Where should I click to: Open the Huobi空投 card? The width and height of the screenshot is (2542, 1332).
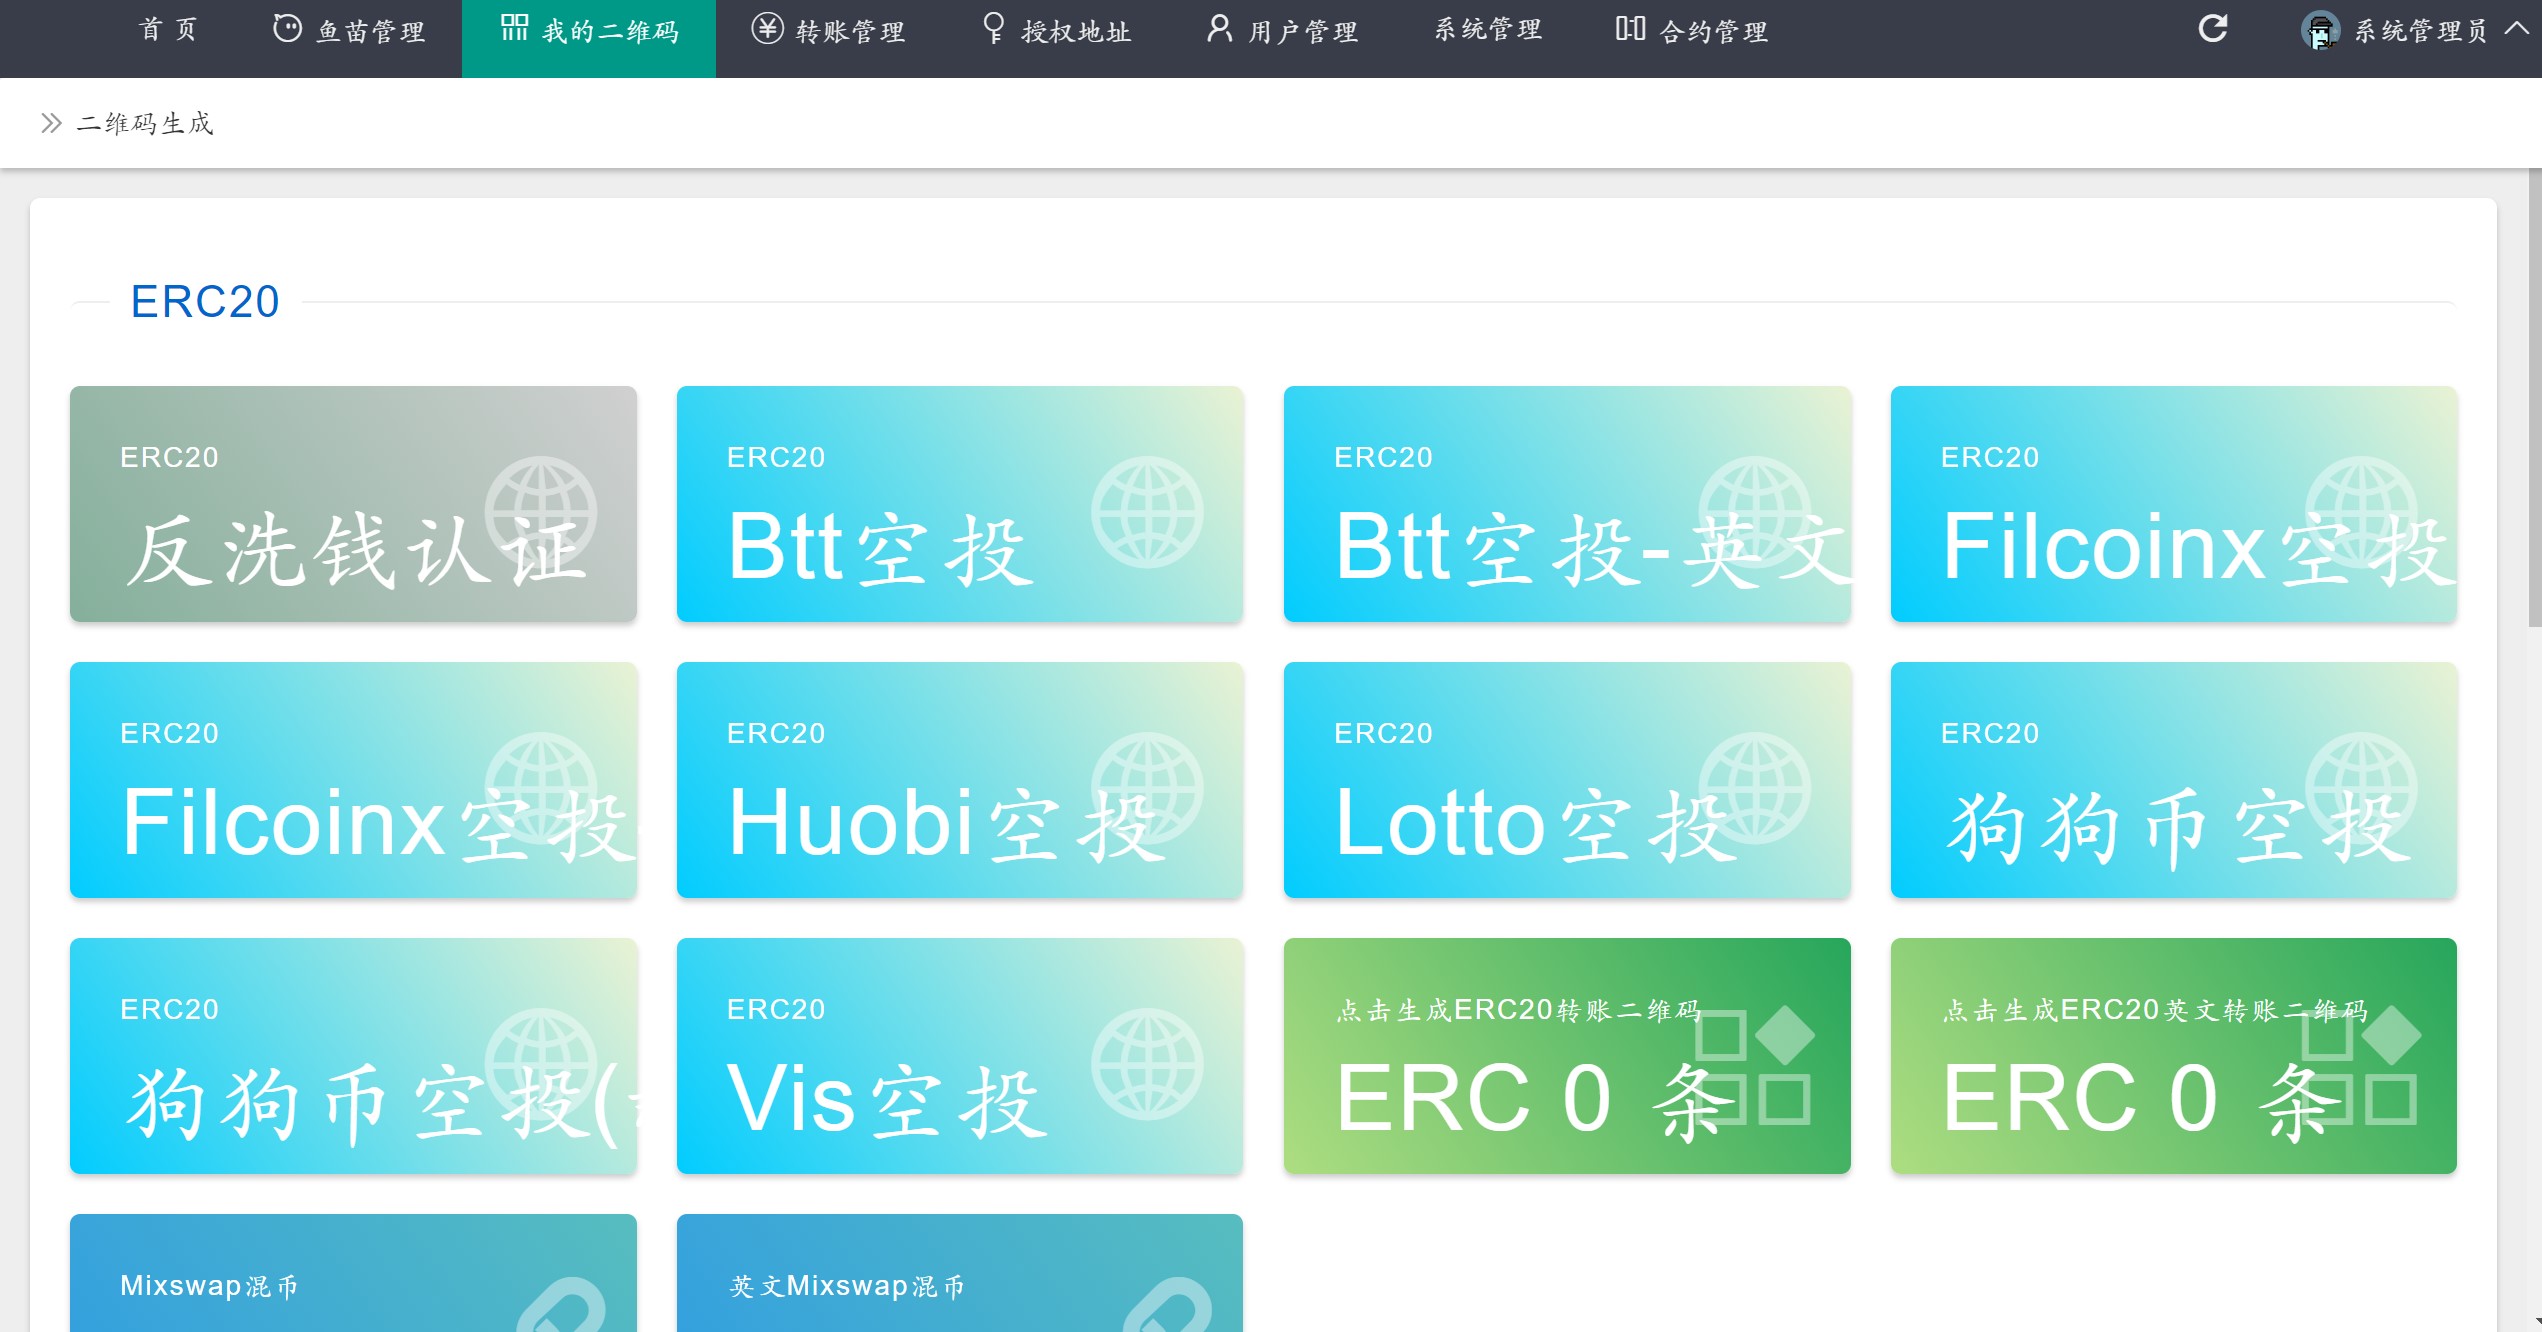(959, 781)
